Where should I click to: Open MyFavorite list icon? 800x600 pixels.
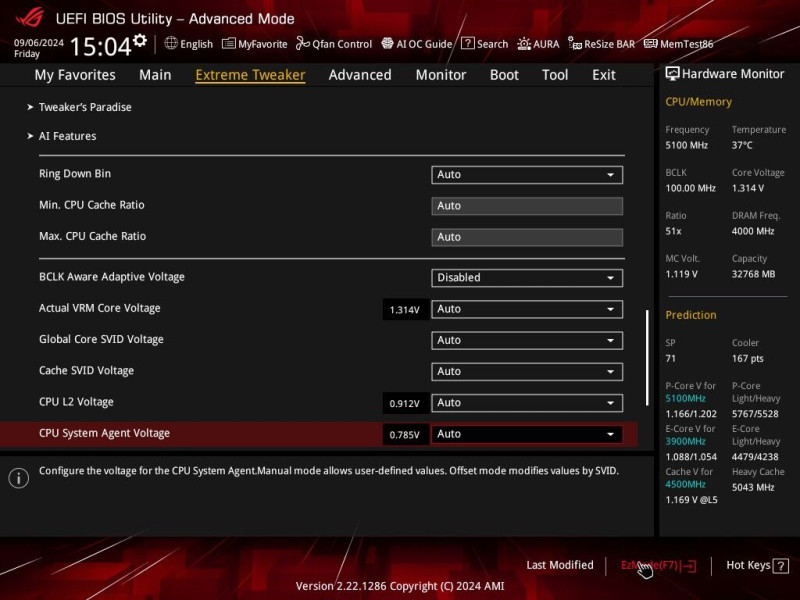[x=229, y=43]
